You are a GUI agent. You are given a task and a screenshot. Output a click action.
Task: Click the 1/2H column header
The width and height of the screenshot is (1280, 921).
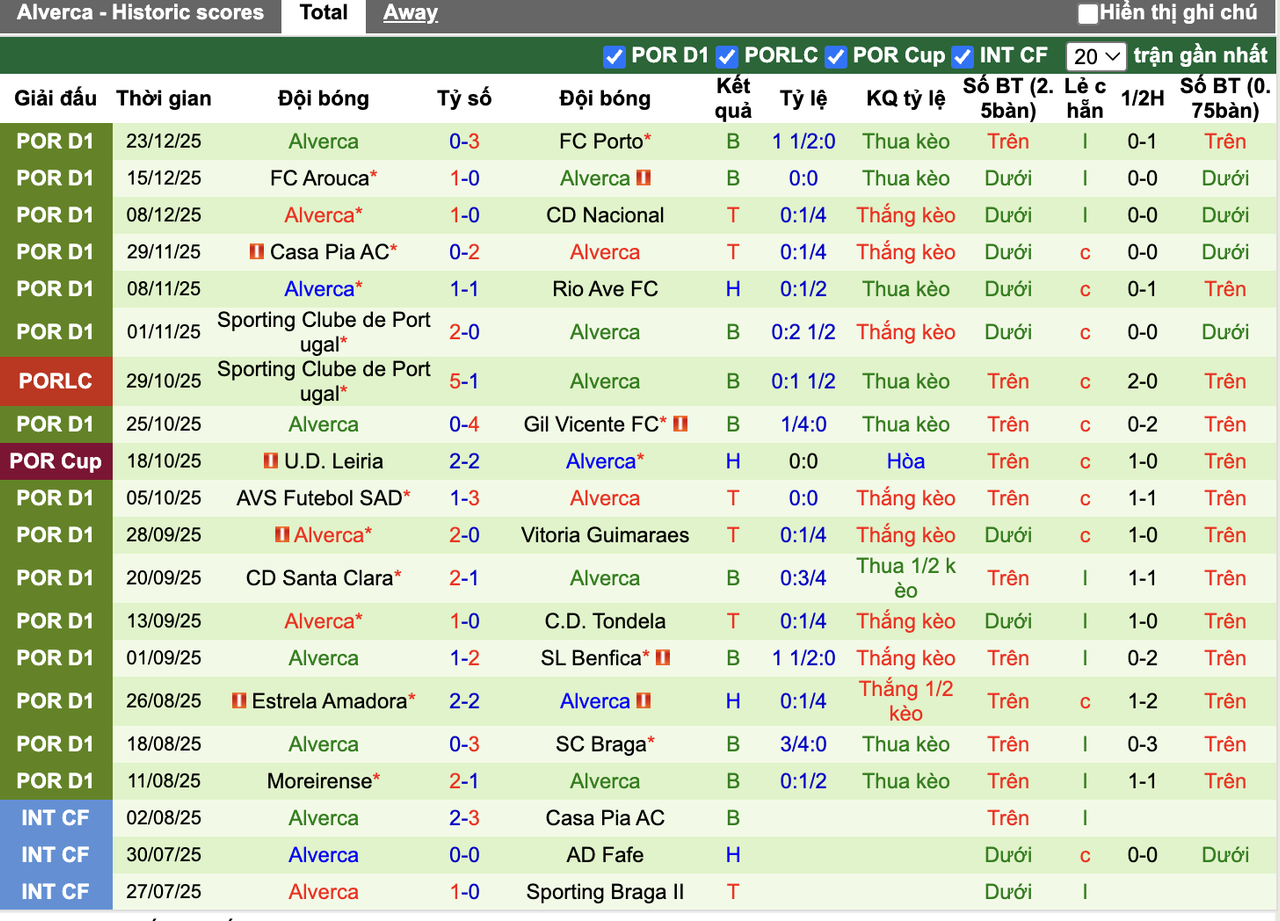tap(1143, 98)
